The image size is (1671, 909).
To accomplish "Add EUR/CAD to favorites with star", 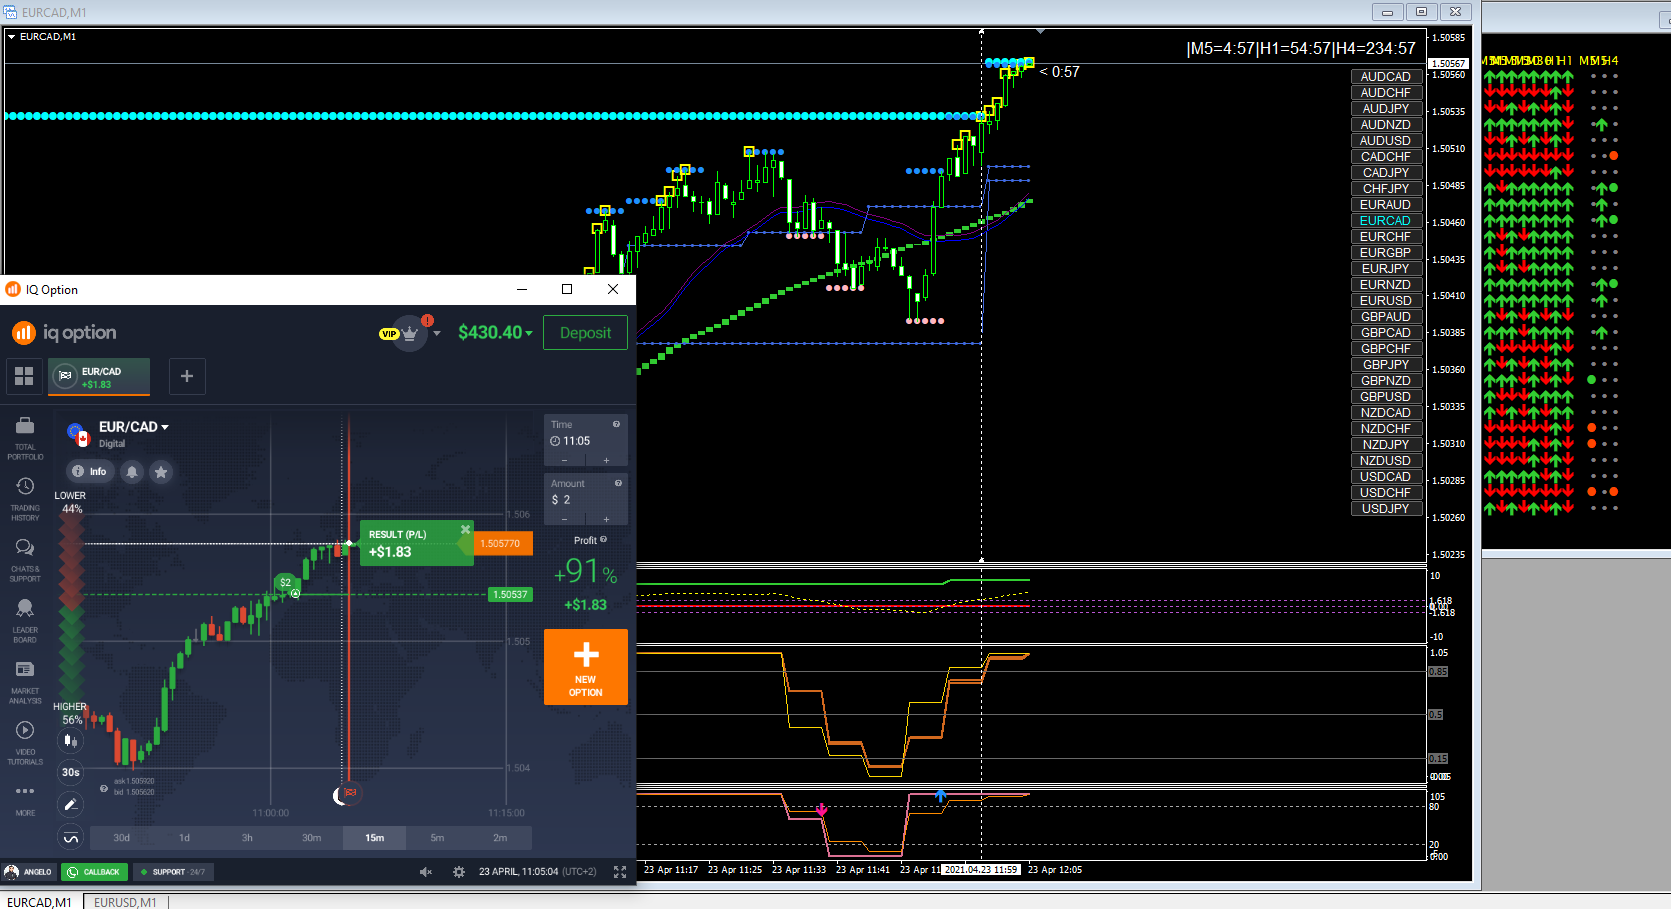I will click(x=161, y=472).
